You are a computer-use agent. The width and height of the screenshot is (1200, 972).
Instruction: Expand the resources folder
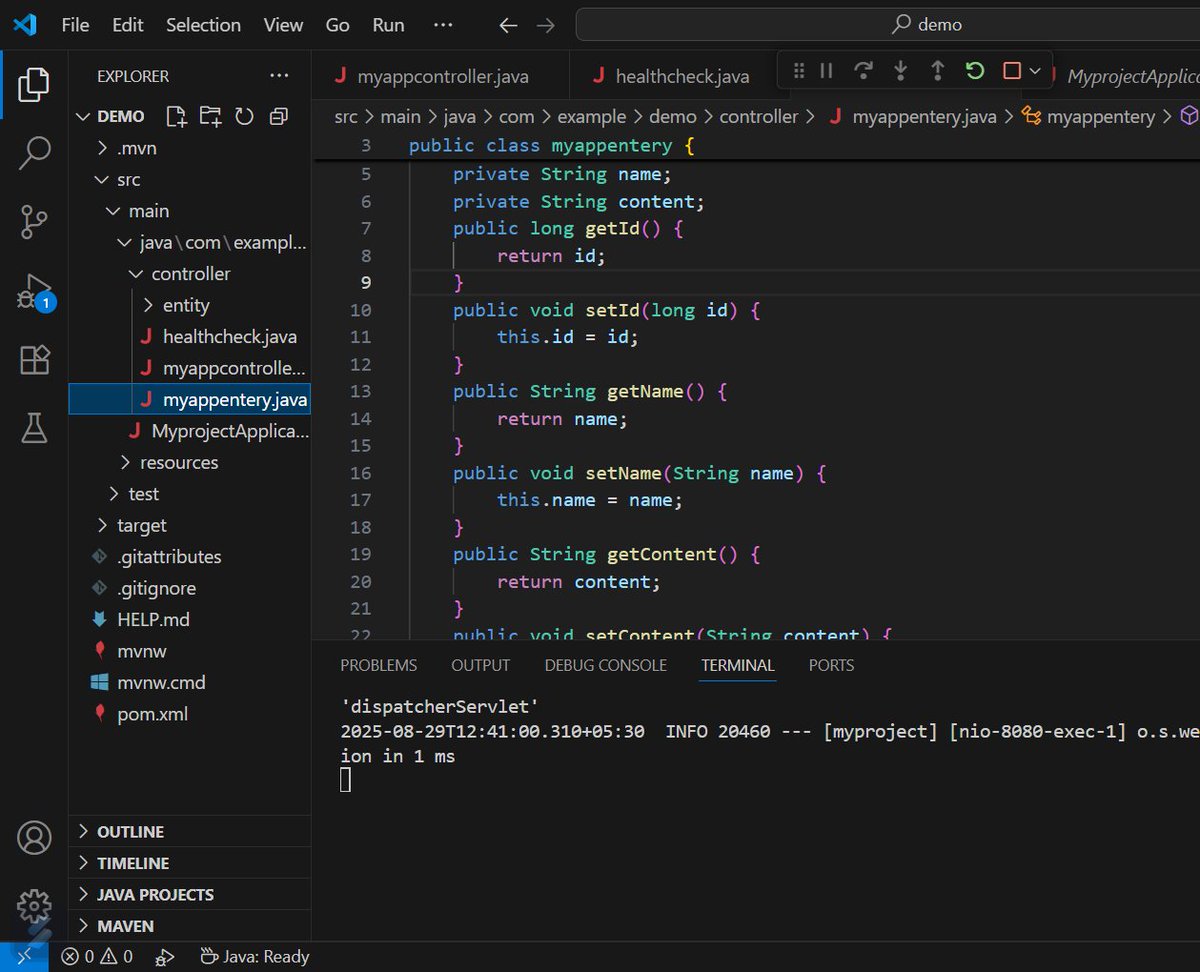point(125,463)
